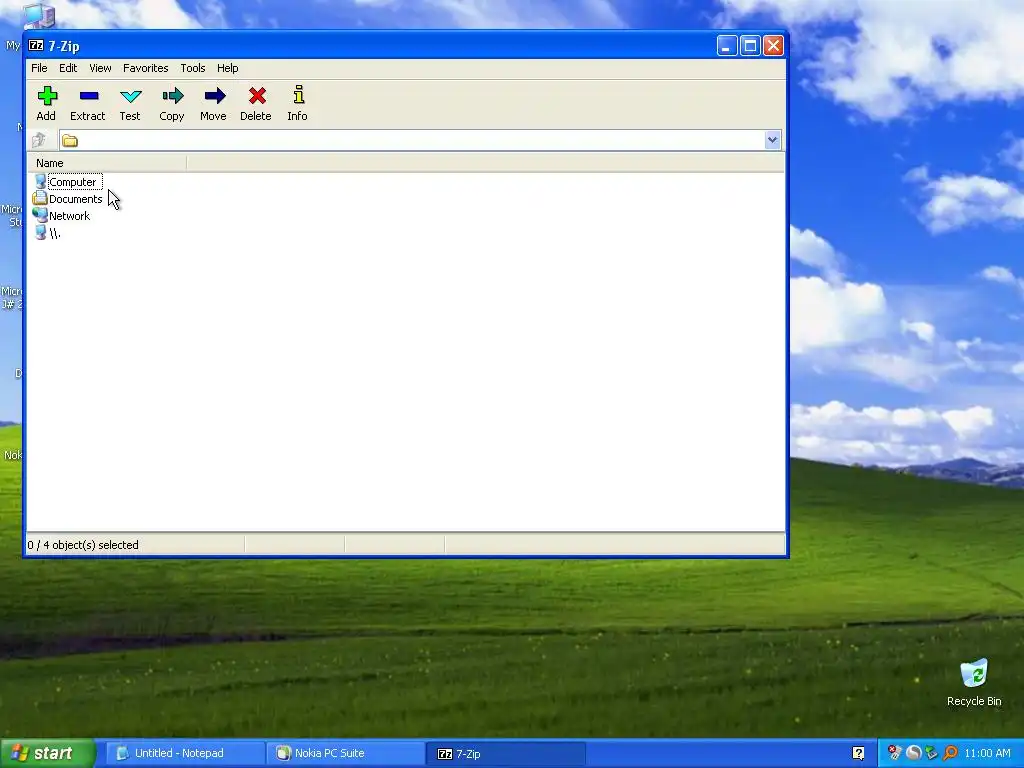Switch to Nokia PC Suite taskbar button
The image size is (1024, 768).
point(345,753)
